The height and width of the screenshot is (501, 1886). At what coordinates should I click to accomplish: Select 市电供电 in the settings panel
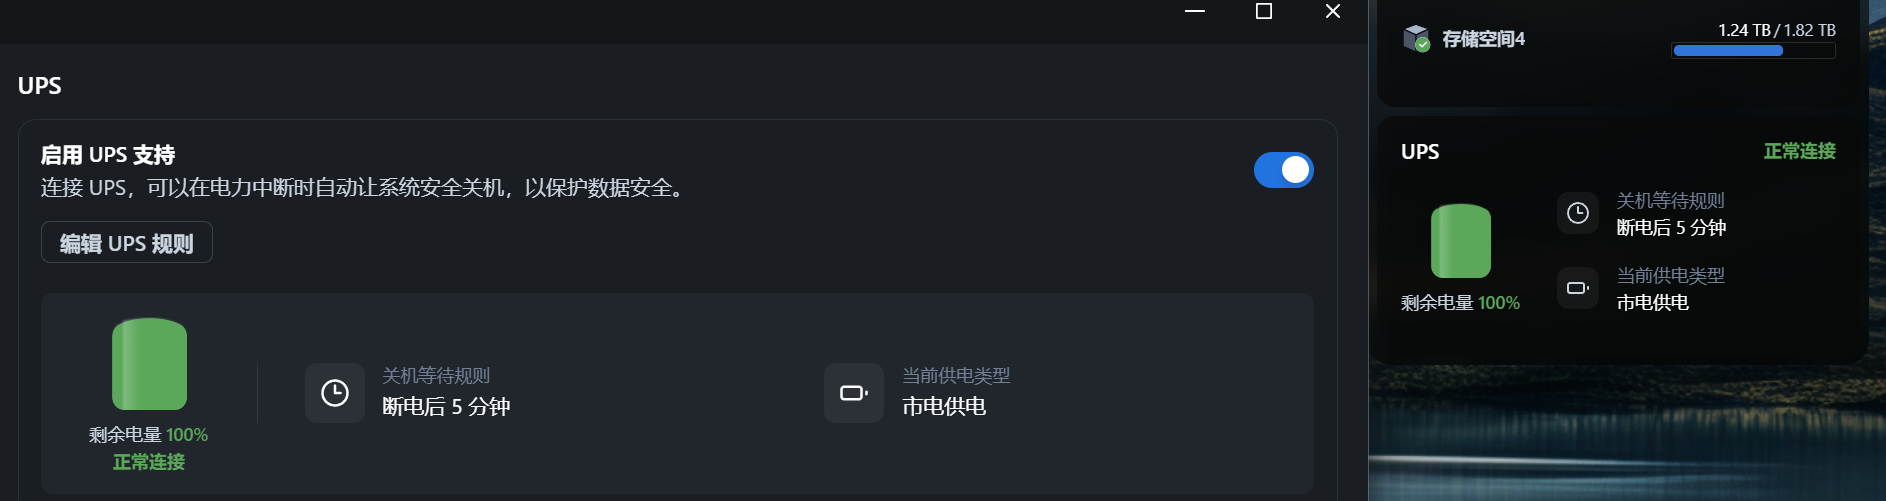click(x=944, y=407)
